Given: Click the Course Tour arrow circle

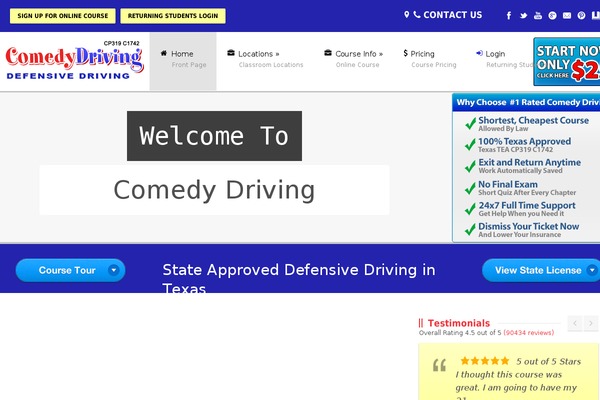Looking at the screenshot, I should (x=114, y=270).
